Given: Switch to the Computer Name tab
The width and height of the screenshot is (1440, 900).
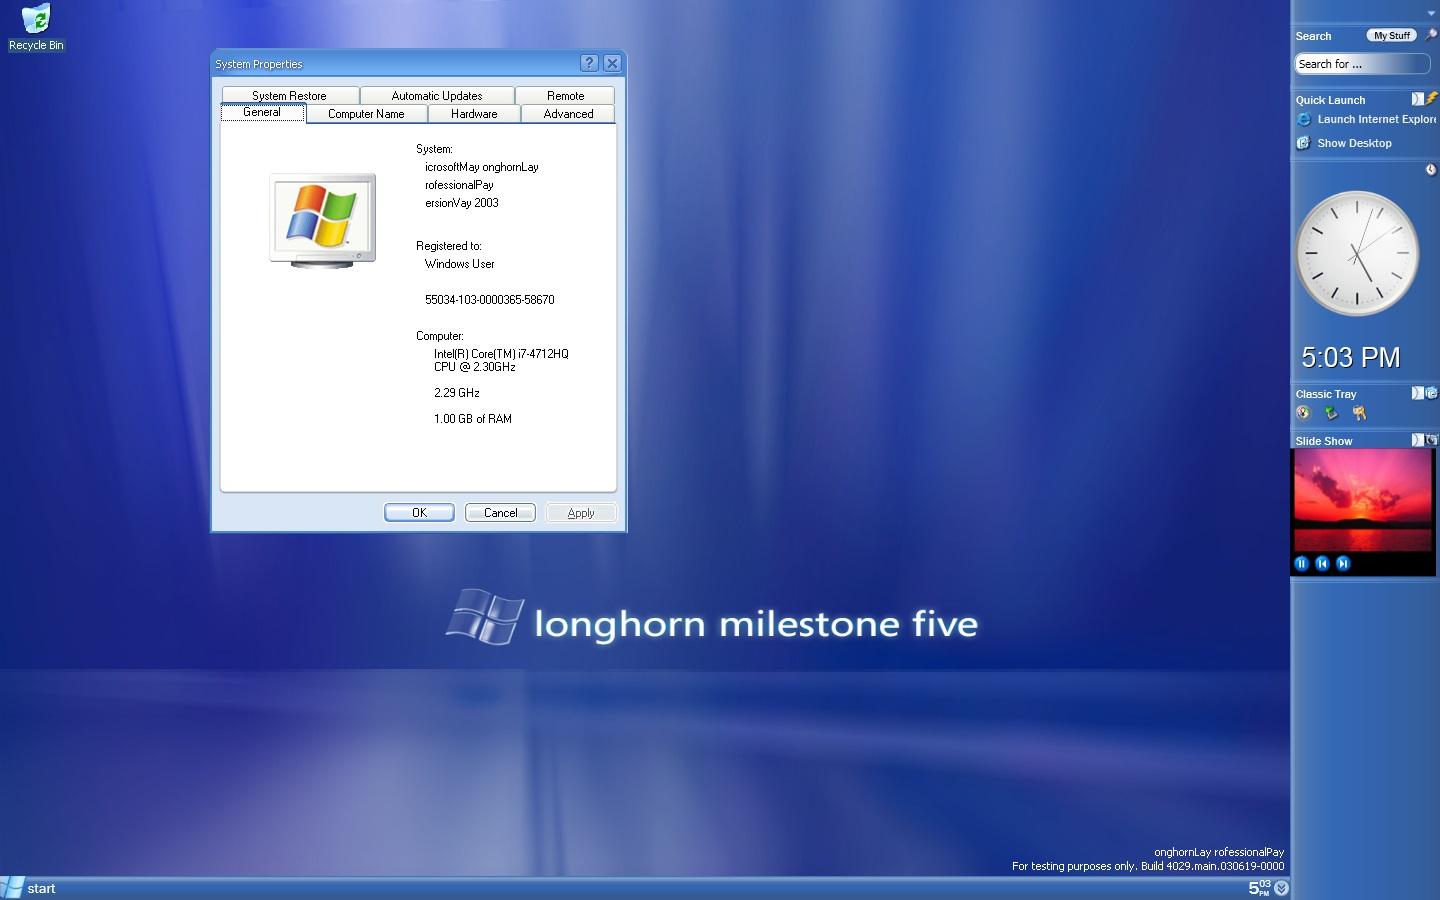Looking at the screenshot, I should (366, 114).
